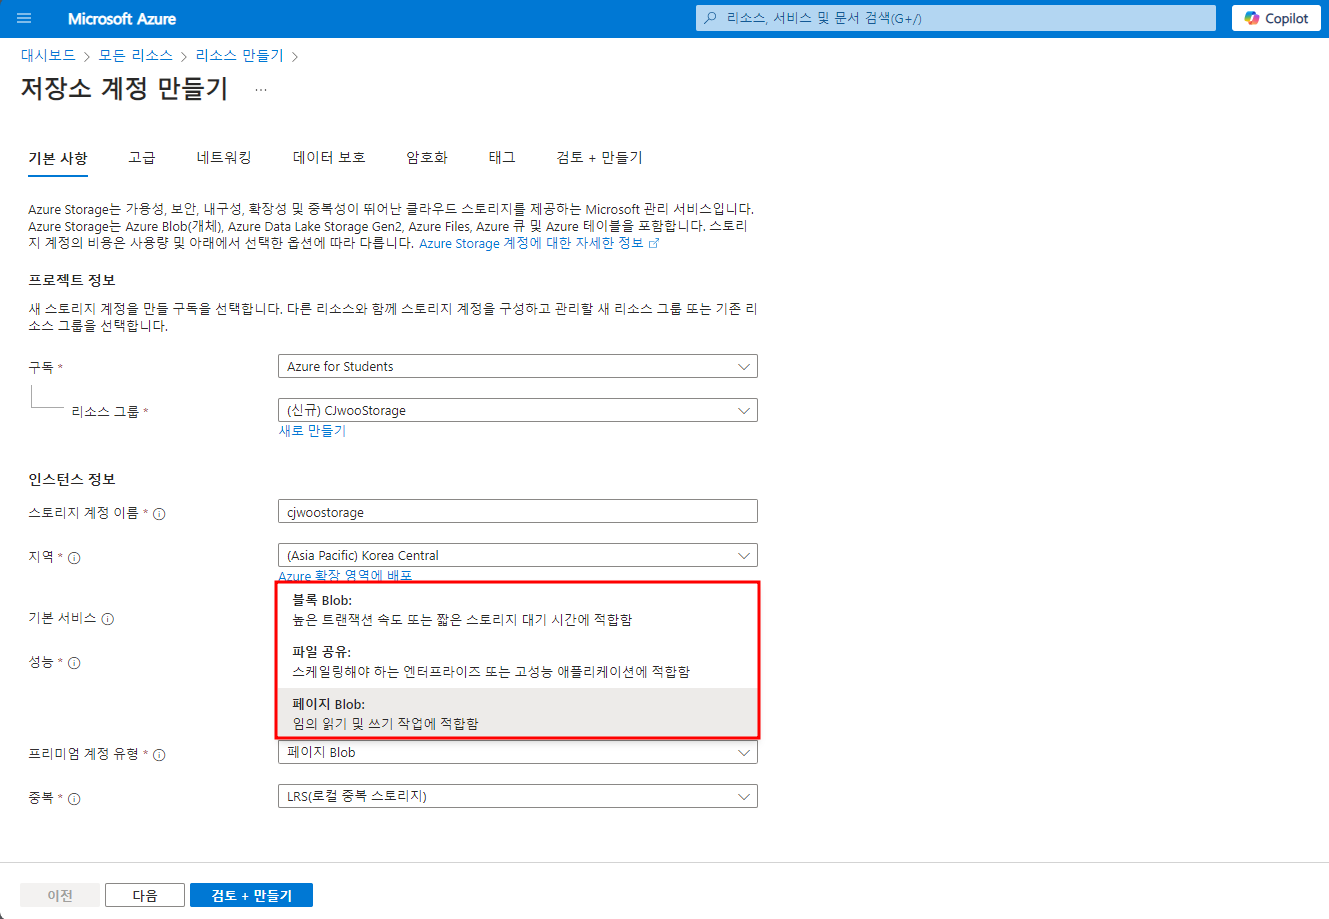Click the 리소스 만들기 breadcrumb

click(239, 56)
